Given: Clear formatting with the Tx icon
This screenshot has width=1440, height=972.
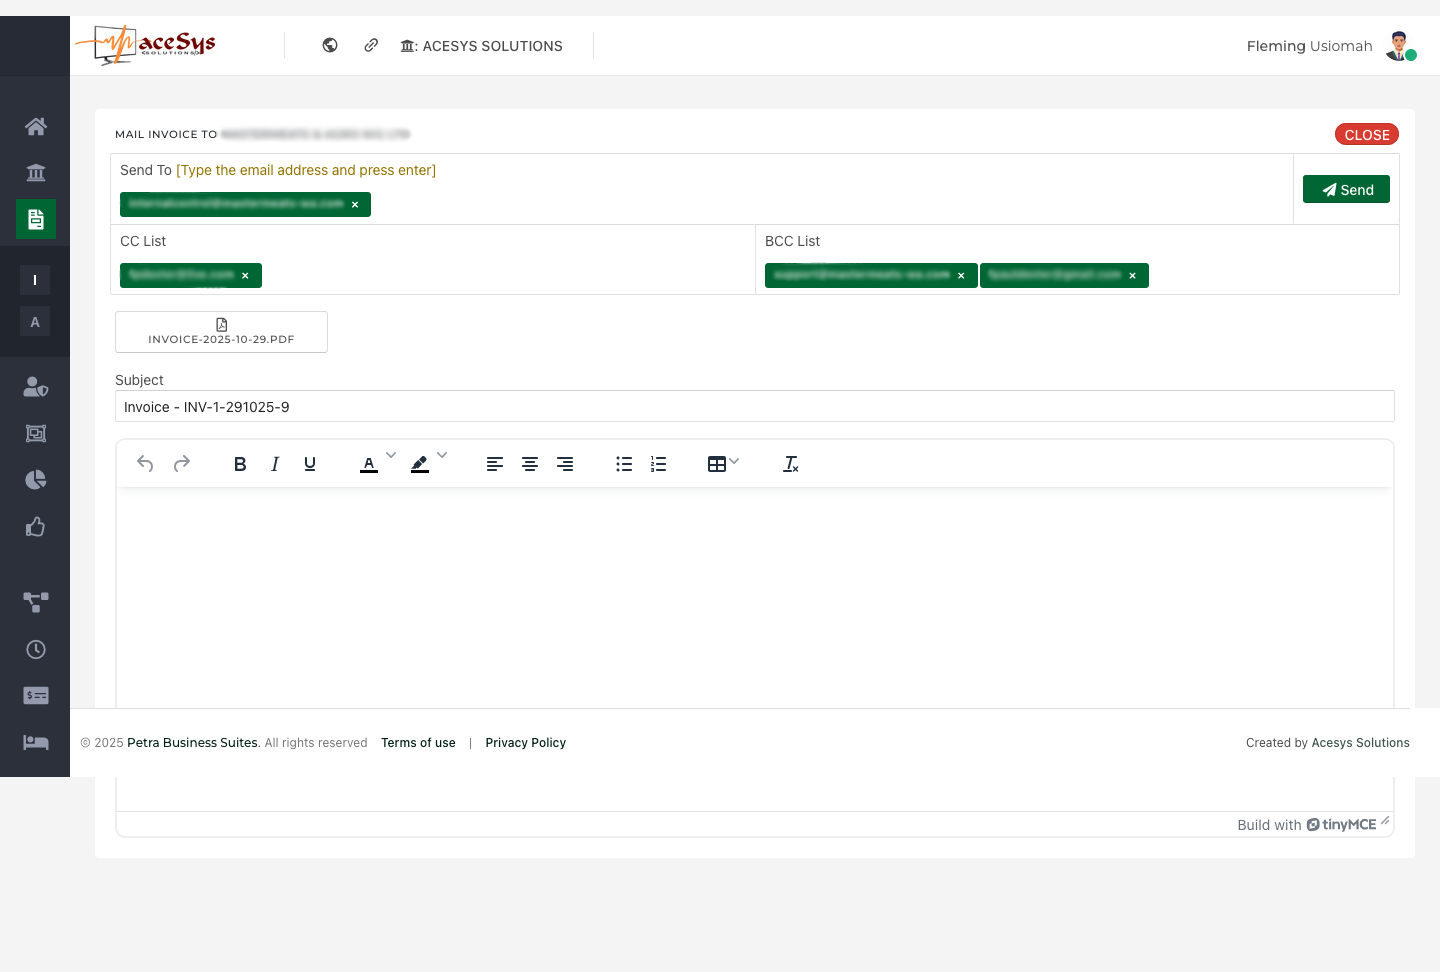Looking at the screenshot, I should click(x=790, y=464).
